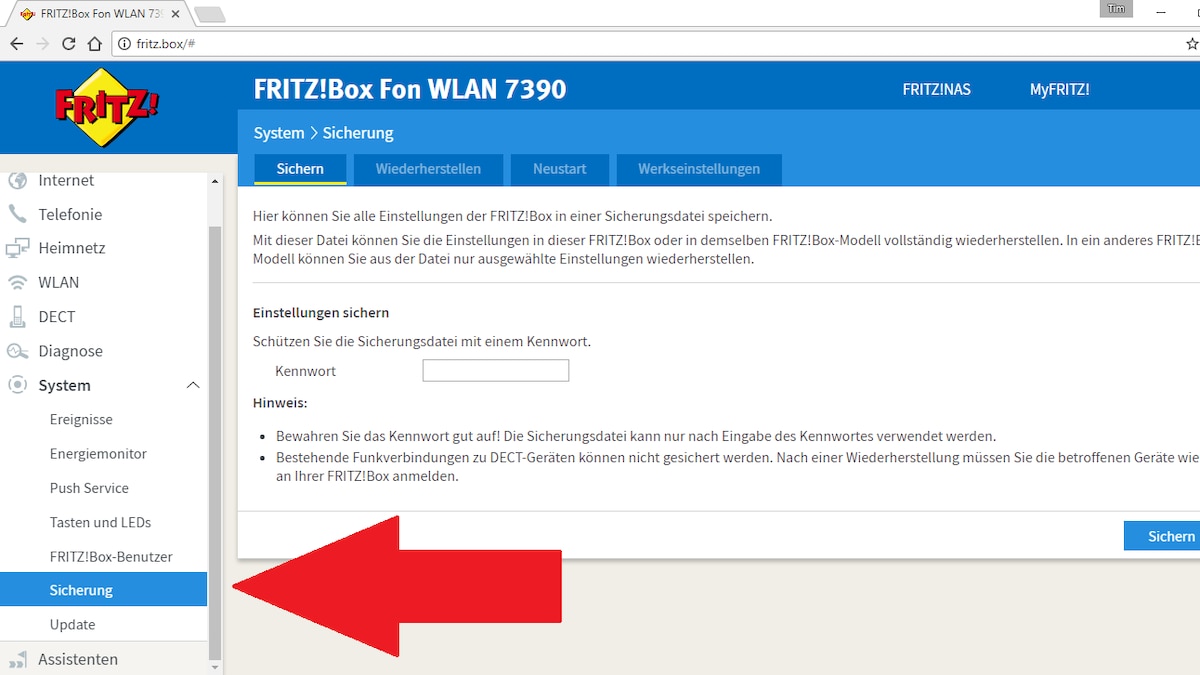The image size is (1200, 675).
Task: Select Update in the System submenu
Action: [72, 623]
